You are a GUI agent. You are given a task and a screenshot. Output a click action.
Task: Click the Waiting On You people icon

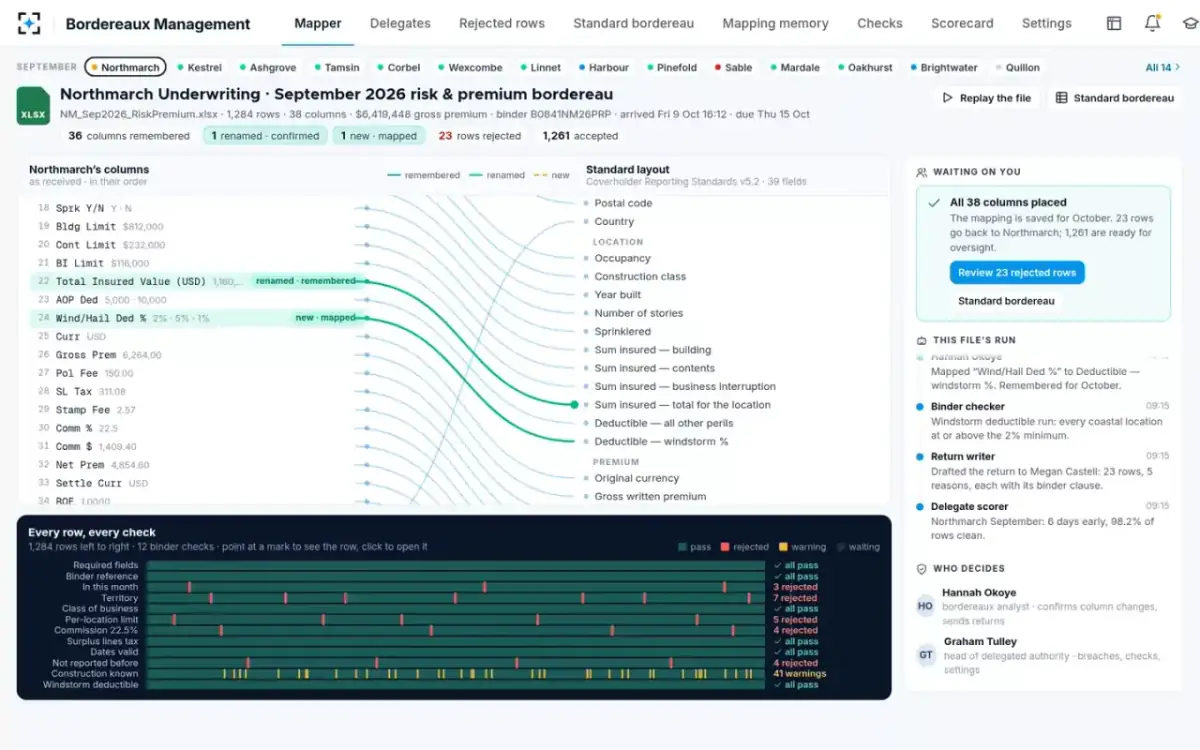922,172
